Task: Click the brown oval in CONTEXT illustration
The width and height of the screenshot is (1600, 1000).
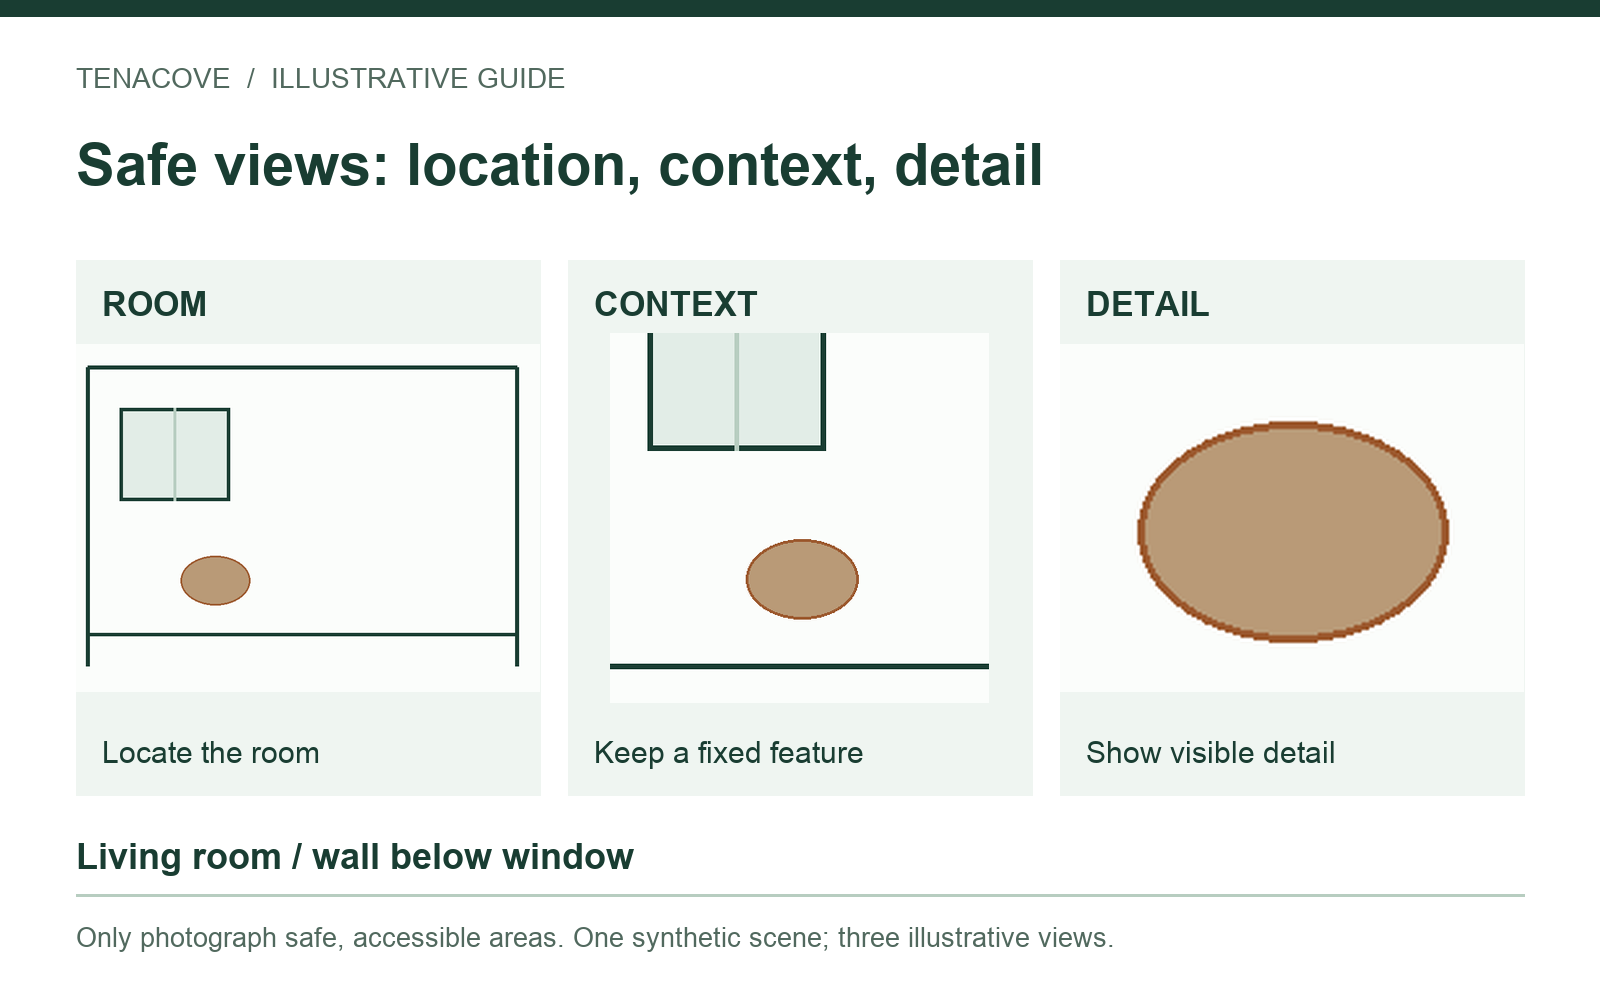Action: tap(802, 580)
